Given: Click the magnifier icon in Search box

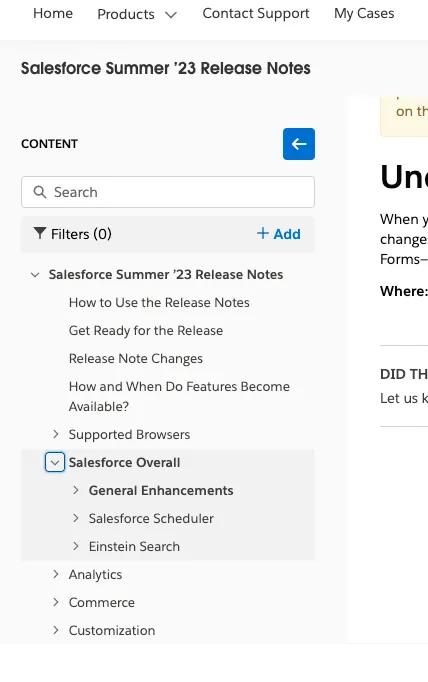Looking at the screenshot, I should (40, 192).
